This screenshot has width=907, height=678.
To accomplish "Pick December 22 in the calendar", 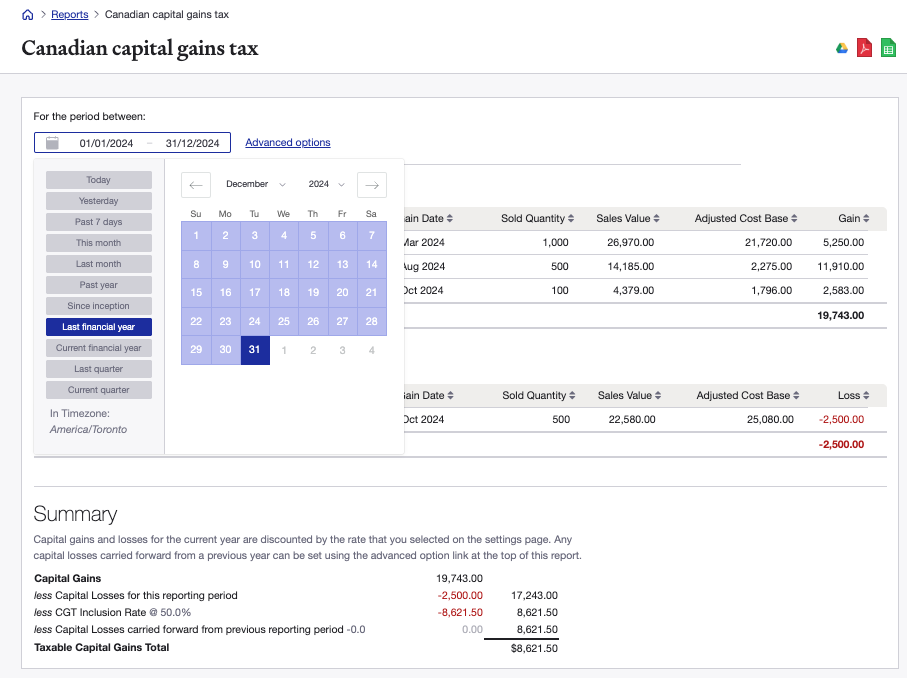I will pyautogui.click(x=196, y=322).
